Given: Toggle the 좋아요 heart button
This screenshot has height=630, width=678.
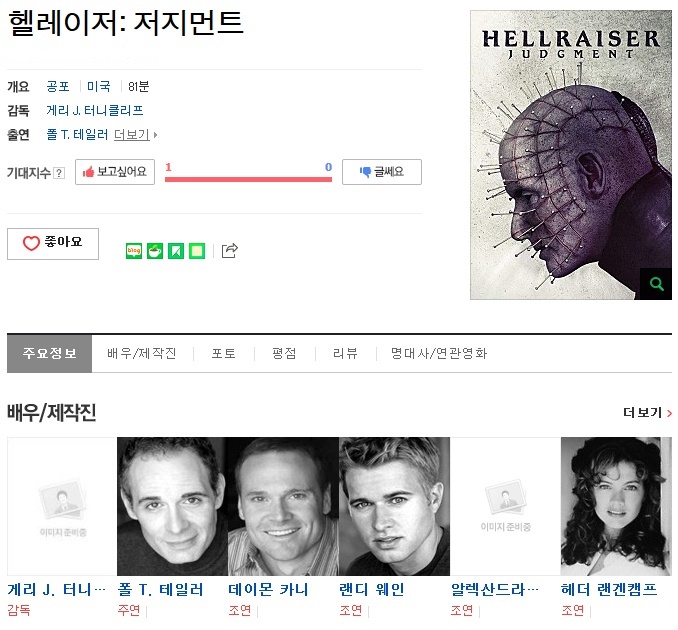Looking at the screenshot, I should pyautogui.click(x=53, y=244).
